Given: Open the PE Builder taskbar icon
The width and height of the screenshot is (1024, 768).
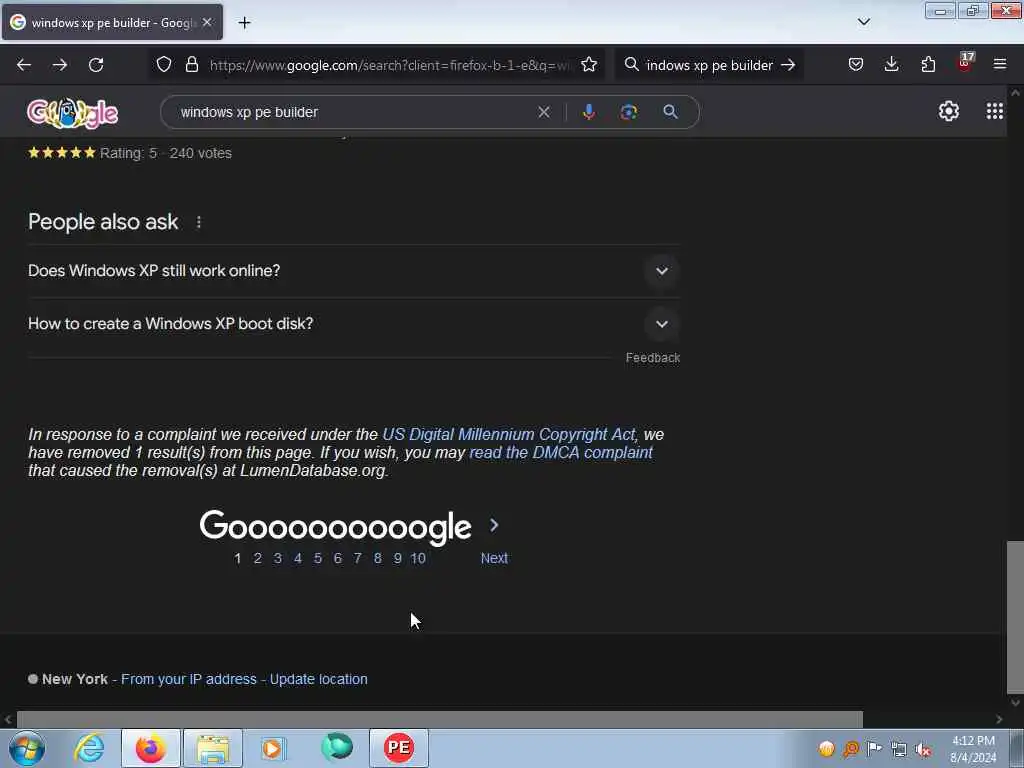Looking at the screenshot, I should (x=399, y=748).
